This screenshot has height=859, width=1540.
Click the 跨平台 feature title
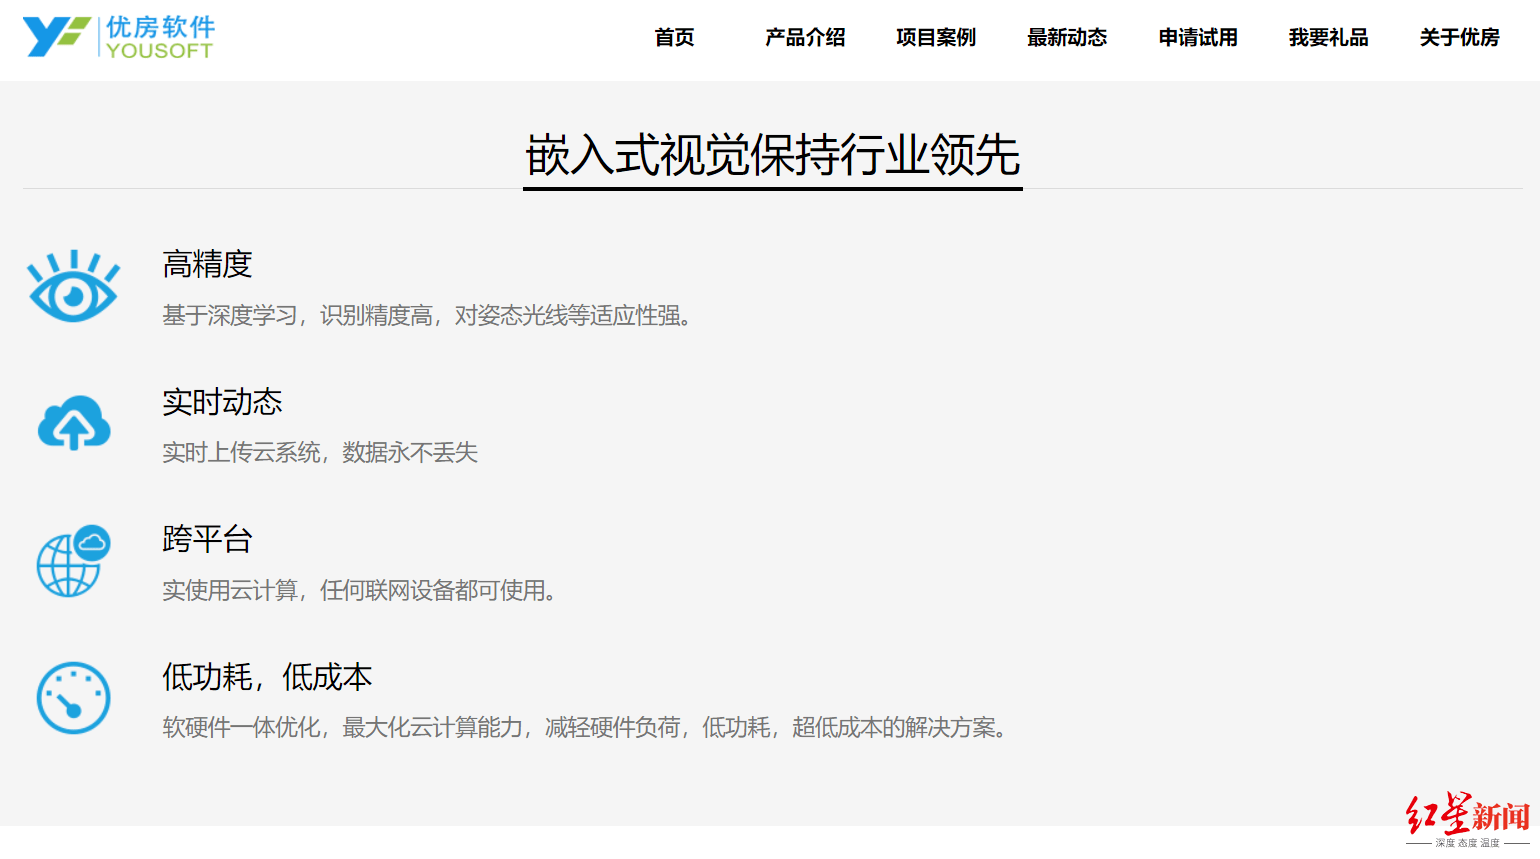207,540
